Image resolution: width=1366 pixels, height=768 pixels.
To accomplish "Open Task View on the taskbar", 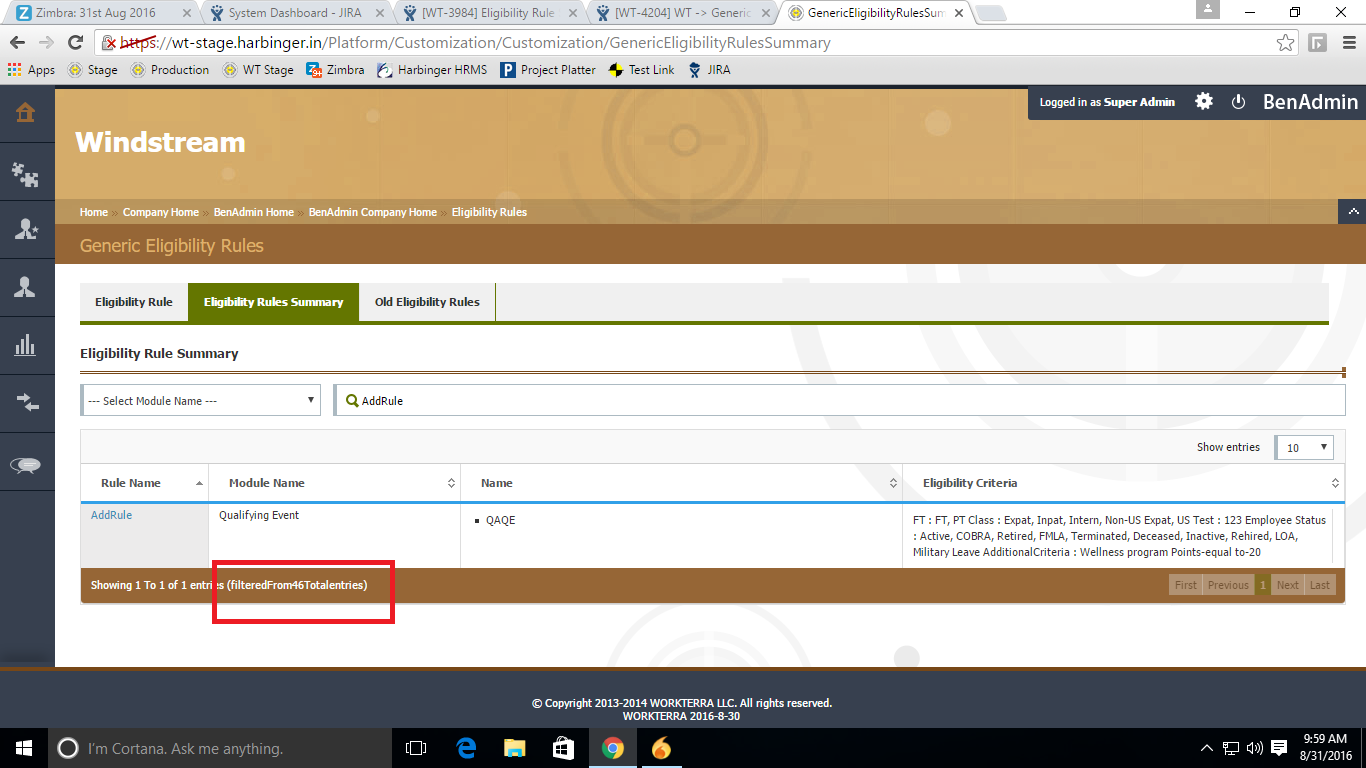I will click(x=416, y=748).
